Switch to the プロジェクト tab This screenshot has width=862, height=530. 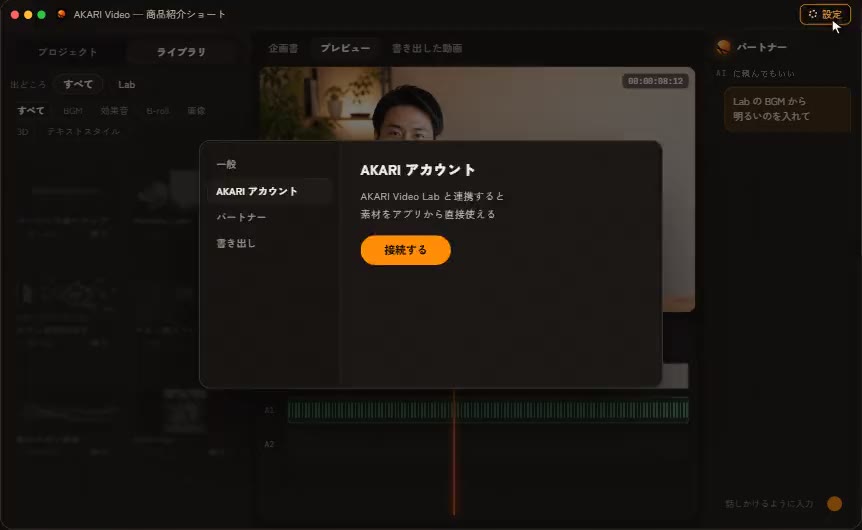click(x=68, y=52)
